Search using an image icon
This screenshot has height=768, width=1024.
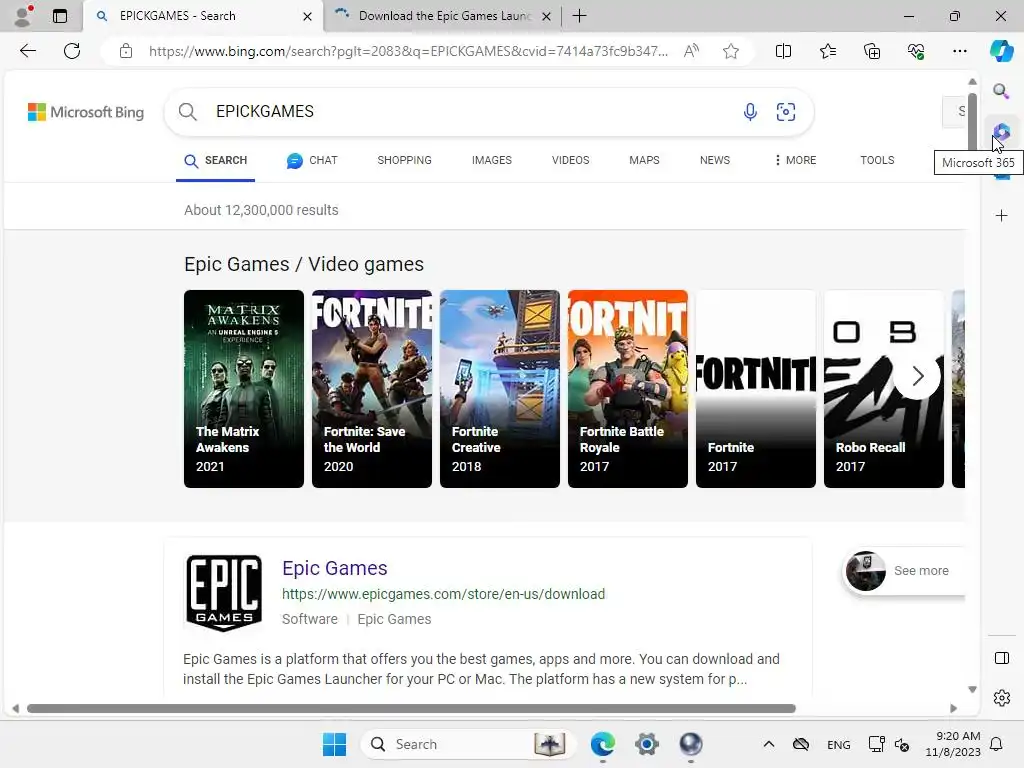(786, 112)
